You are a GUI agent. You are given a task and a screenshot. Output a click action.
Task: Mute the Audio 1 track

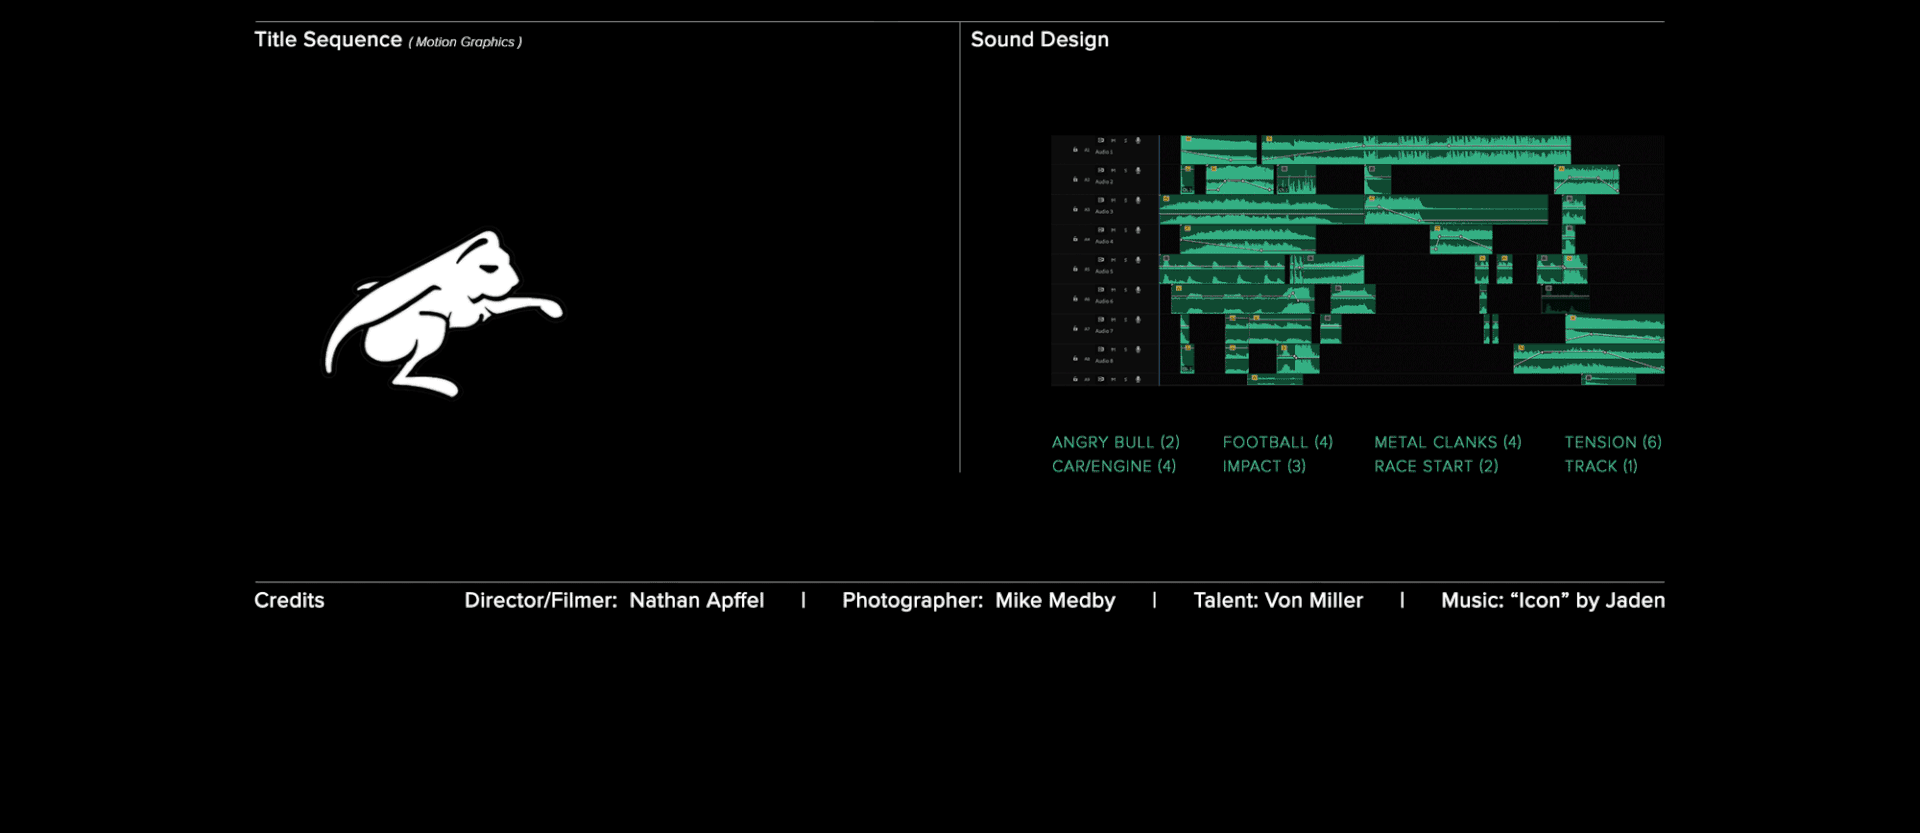click(x=1113, y=140)
